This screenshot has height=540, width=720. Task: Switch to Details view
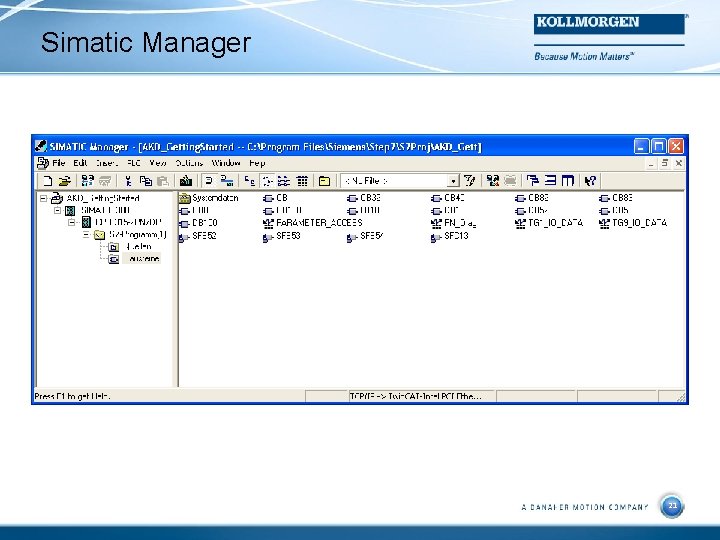302,181
